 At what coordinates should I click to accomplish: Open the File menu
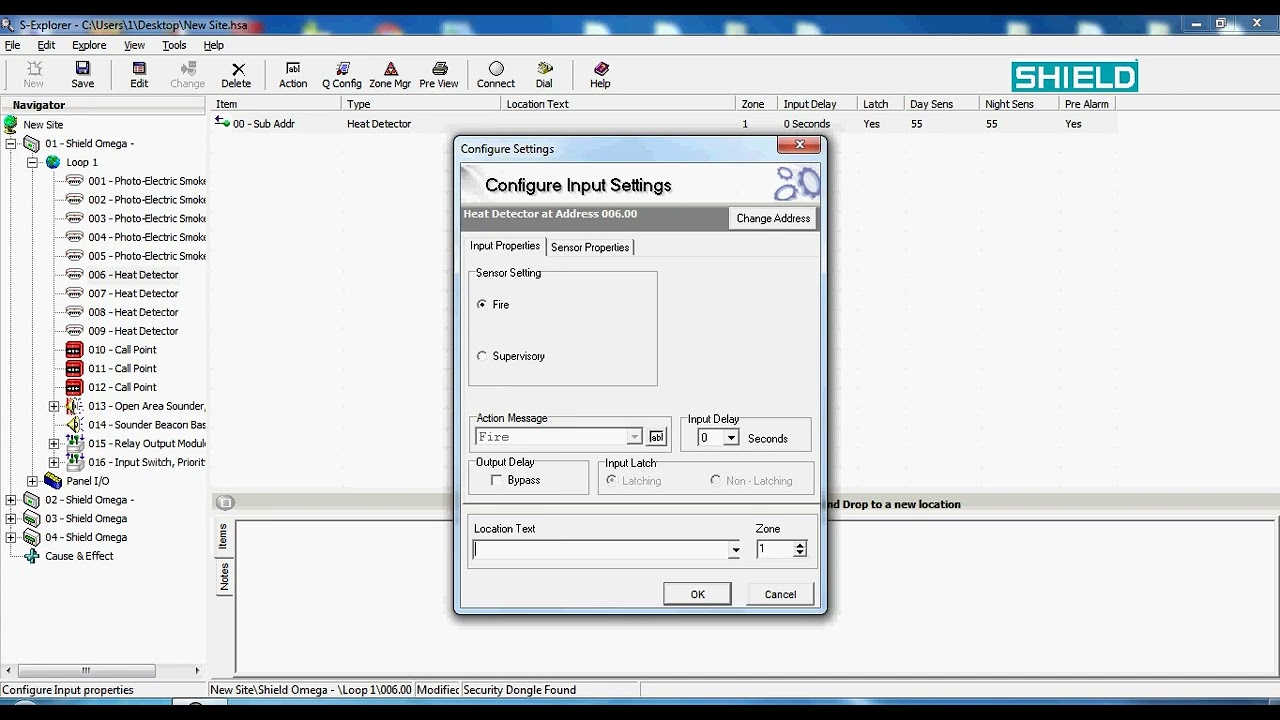(12, 45)
